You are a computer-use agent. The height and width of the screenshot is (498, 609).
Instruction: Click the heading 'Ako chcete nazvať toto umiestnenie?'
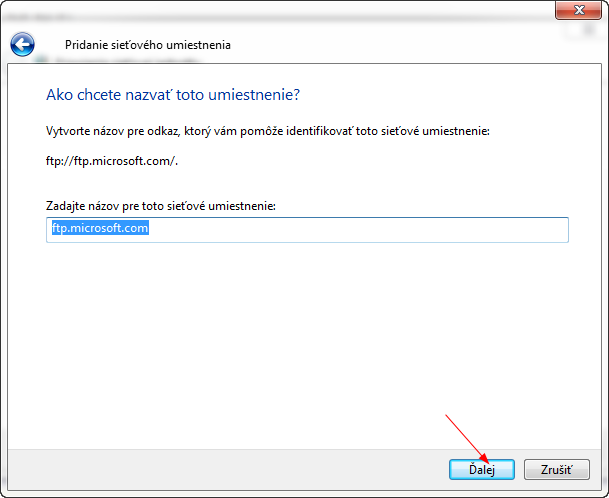click(x=173, y=95)
